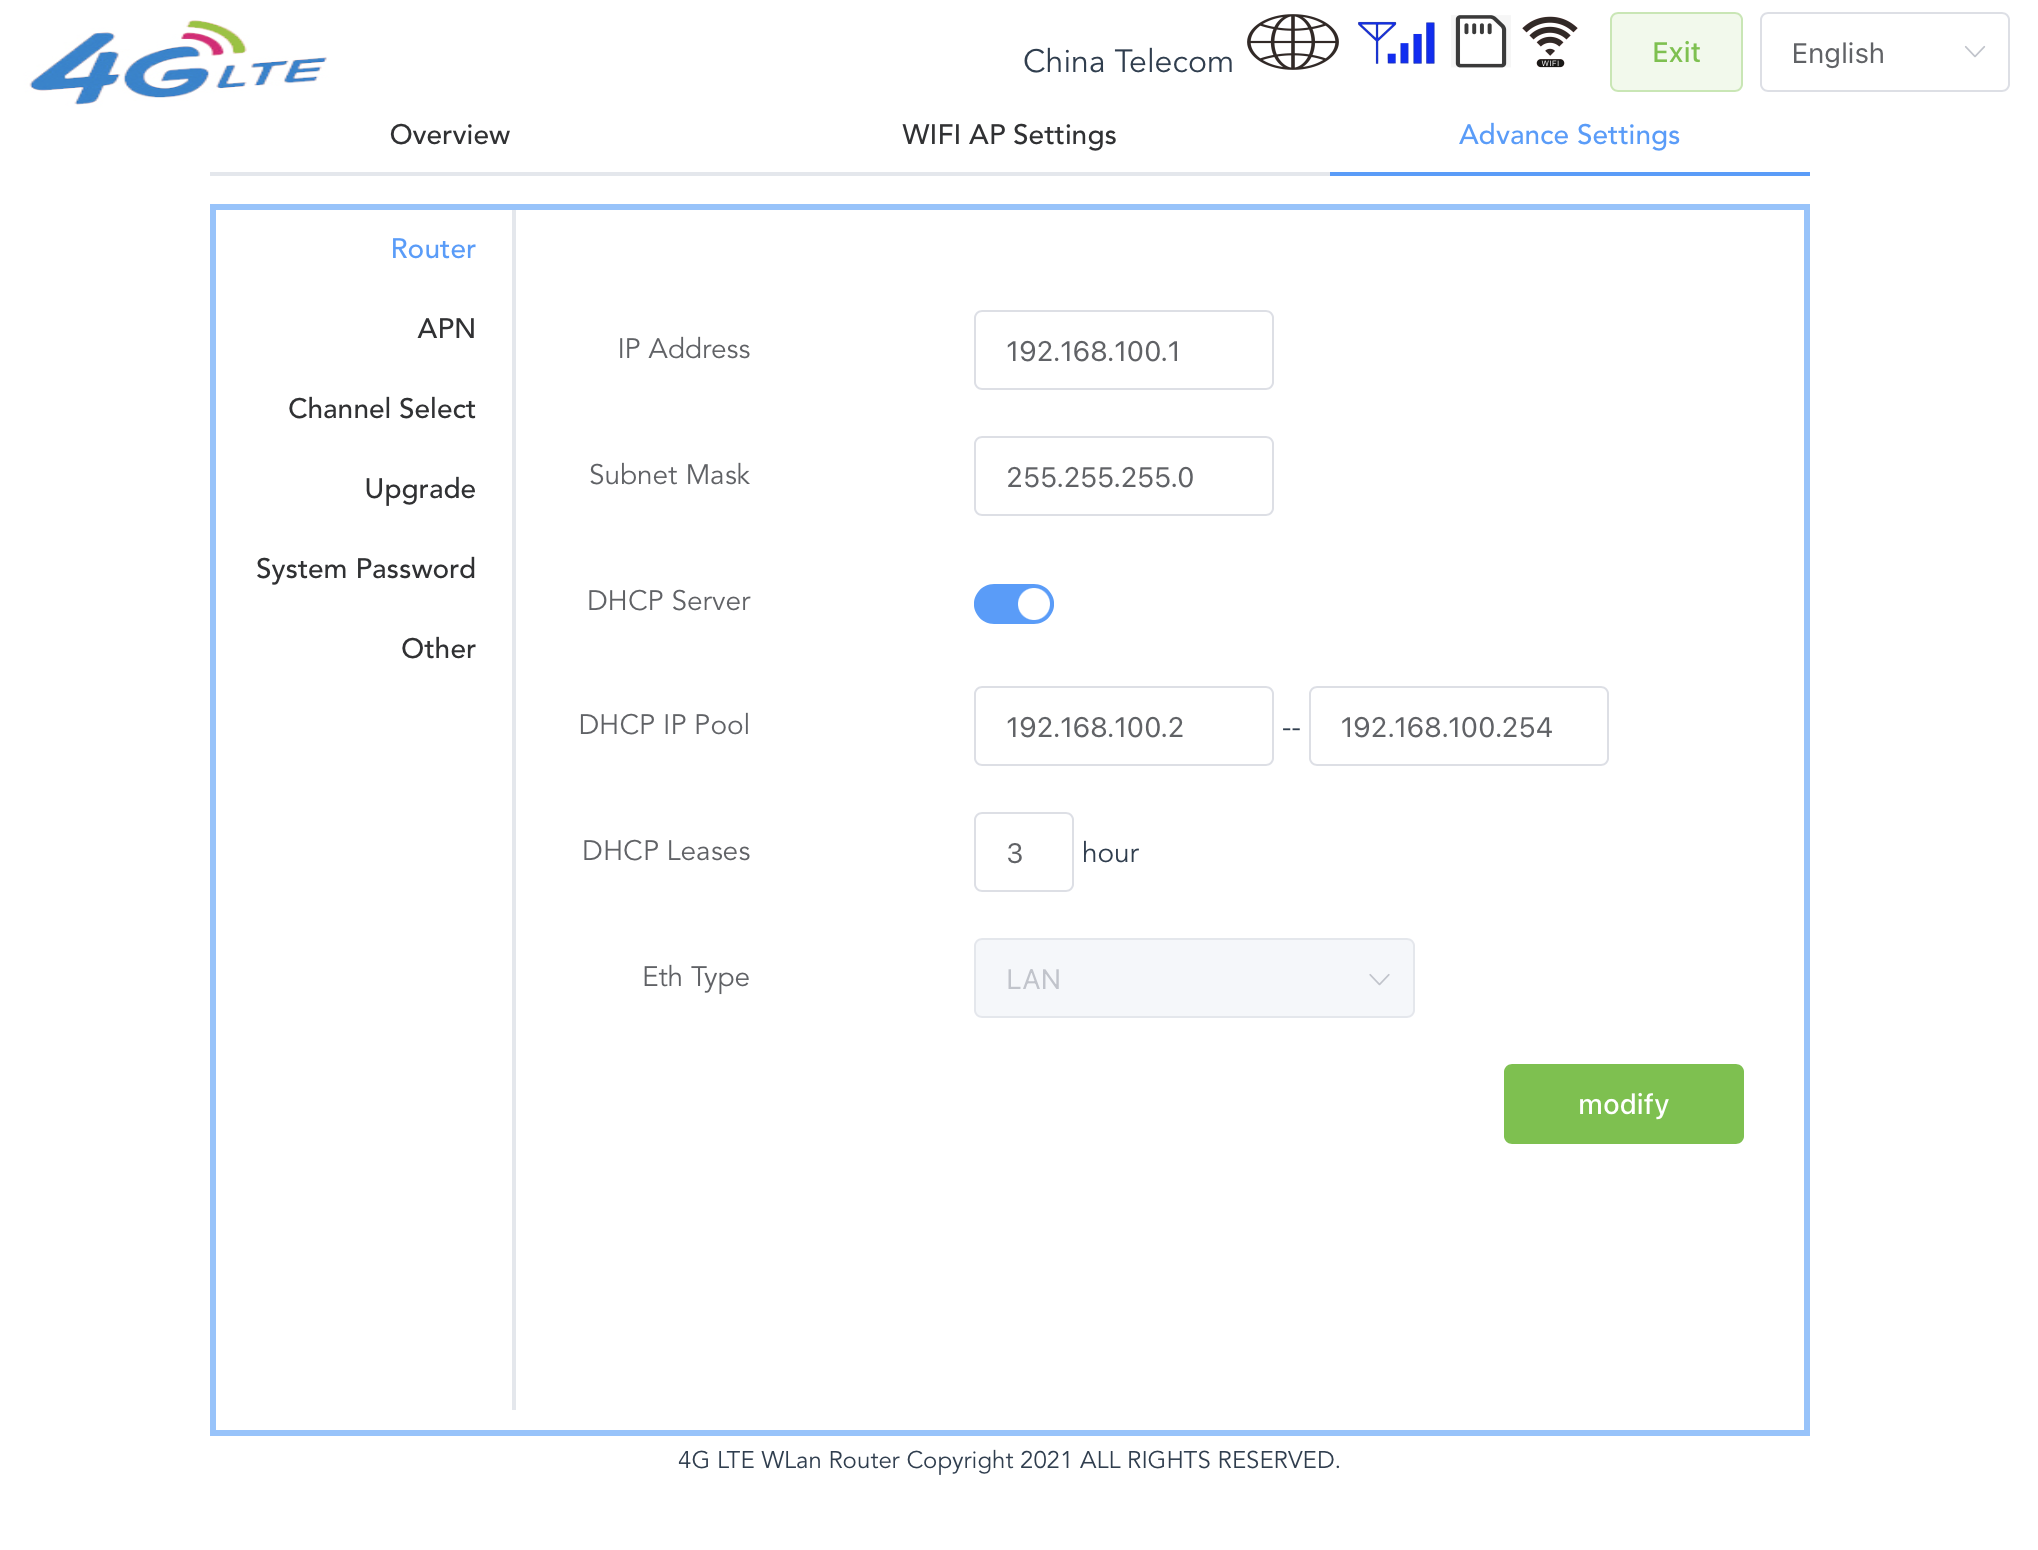Image resolution: width=2038 pixels, height=1550 pixels.
Task: Click the DHCP Leases hour field
Action: click(x=1022, y=853)
